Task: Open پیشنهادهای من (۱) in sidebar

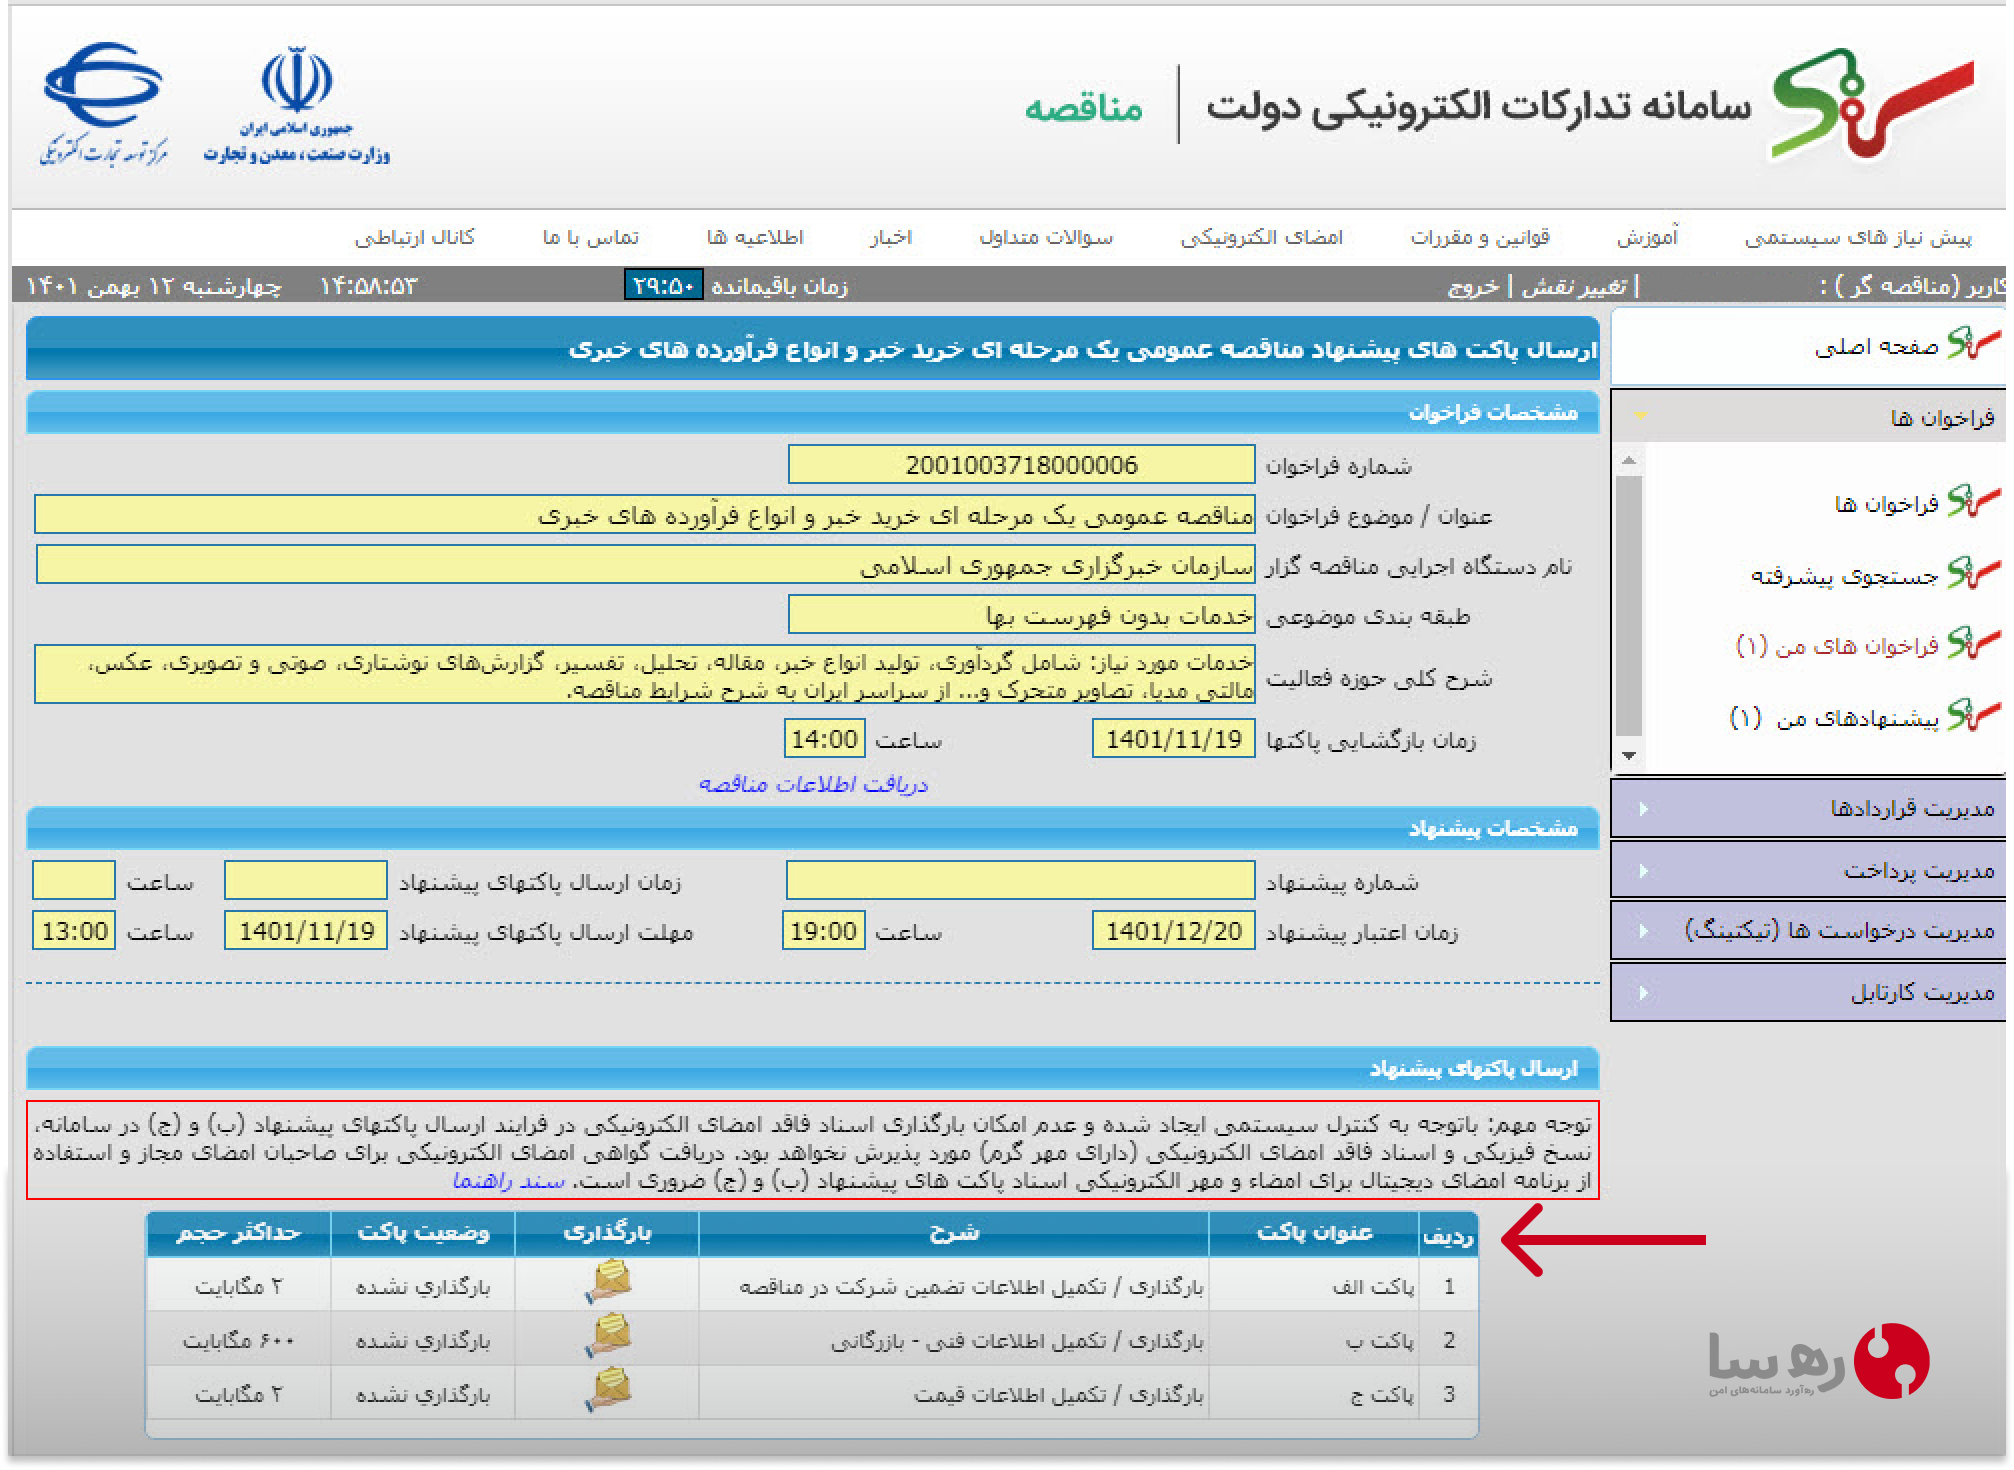Action: [1834, 718]
